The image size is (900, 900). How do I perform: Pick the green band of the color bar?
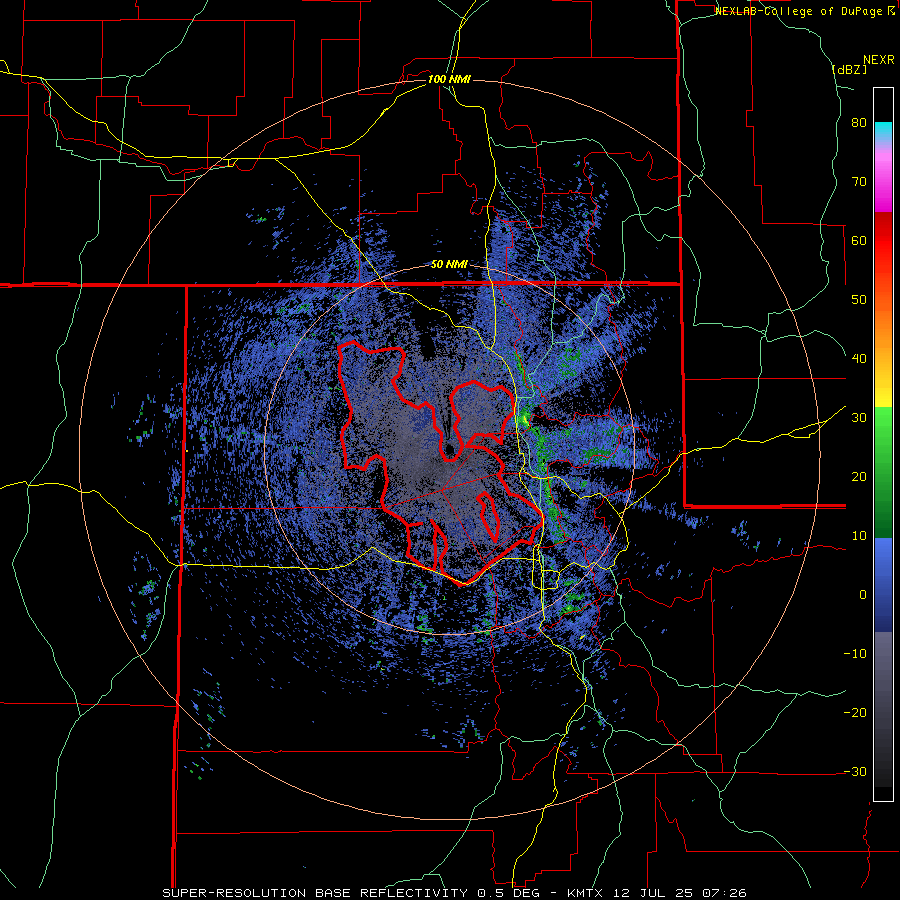click(x=883, y=472)
